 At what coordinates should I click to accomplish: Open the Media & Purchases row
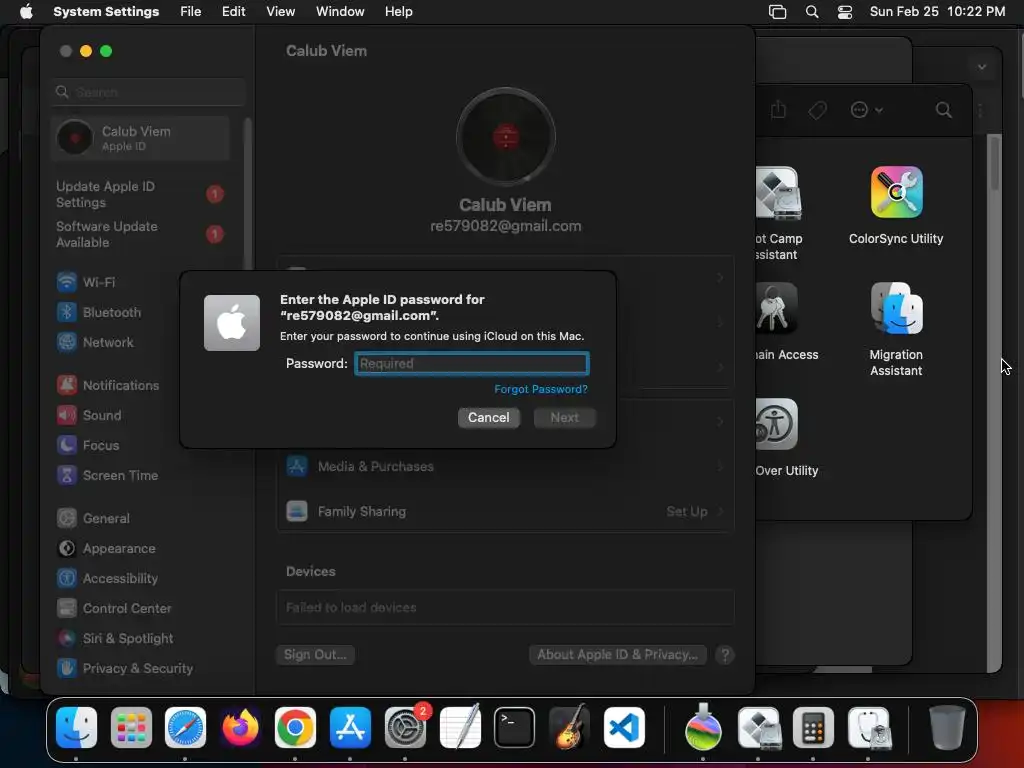coord(505,466)
